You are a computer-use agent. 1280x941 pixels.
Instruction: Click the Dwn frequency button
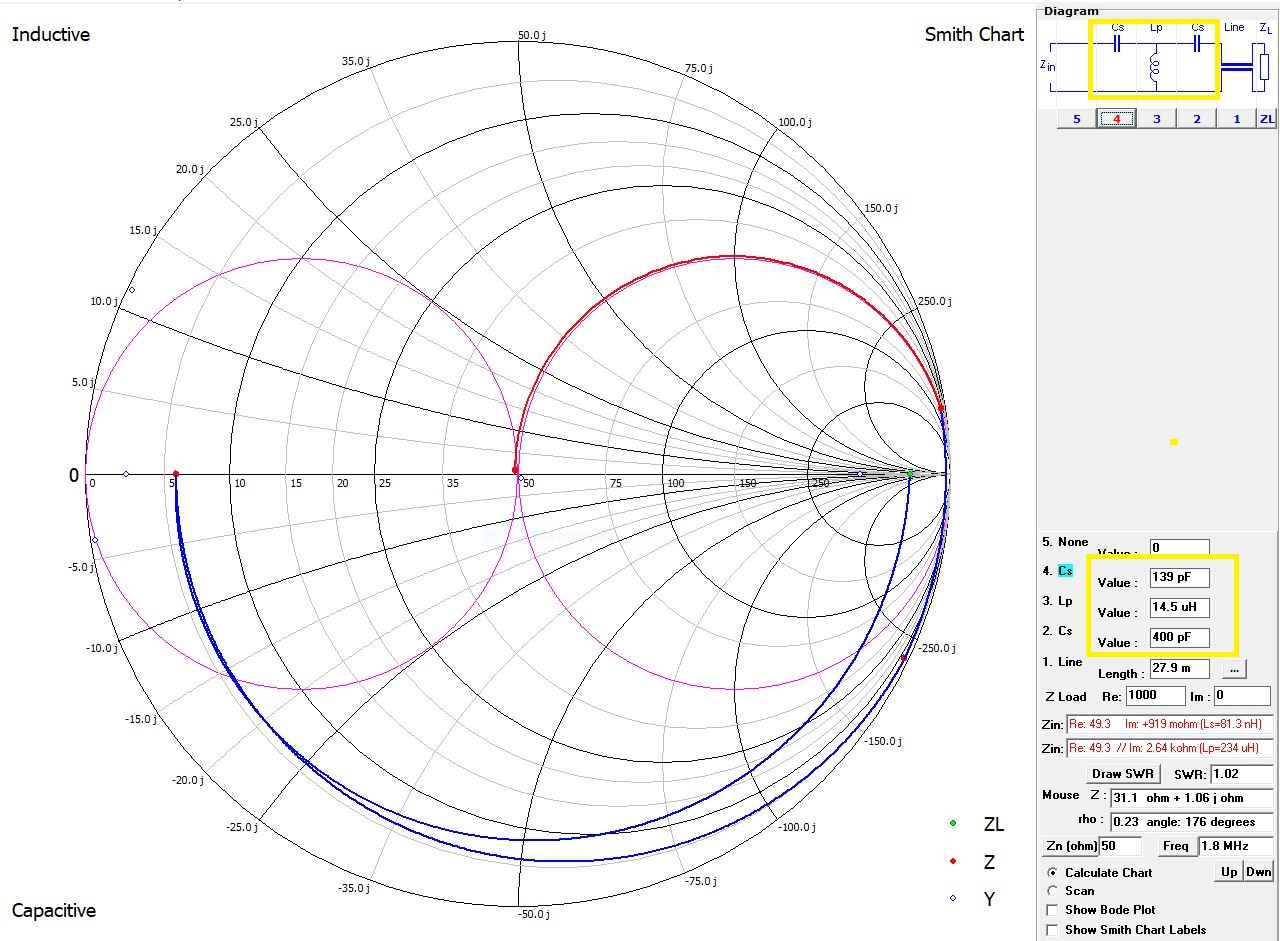click(x=1259, y=872)
